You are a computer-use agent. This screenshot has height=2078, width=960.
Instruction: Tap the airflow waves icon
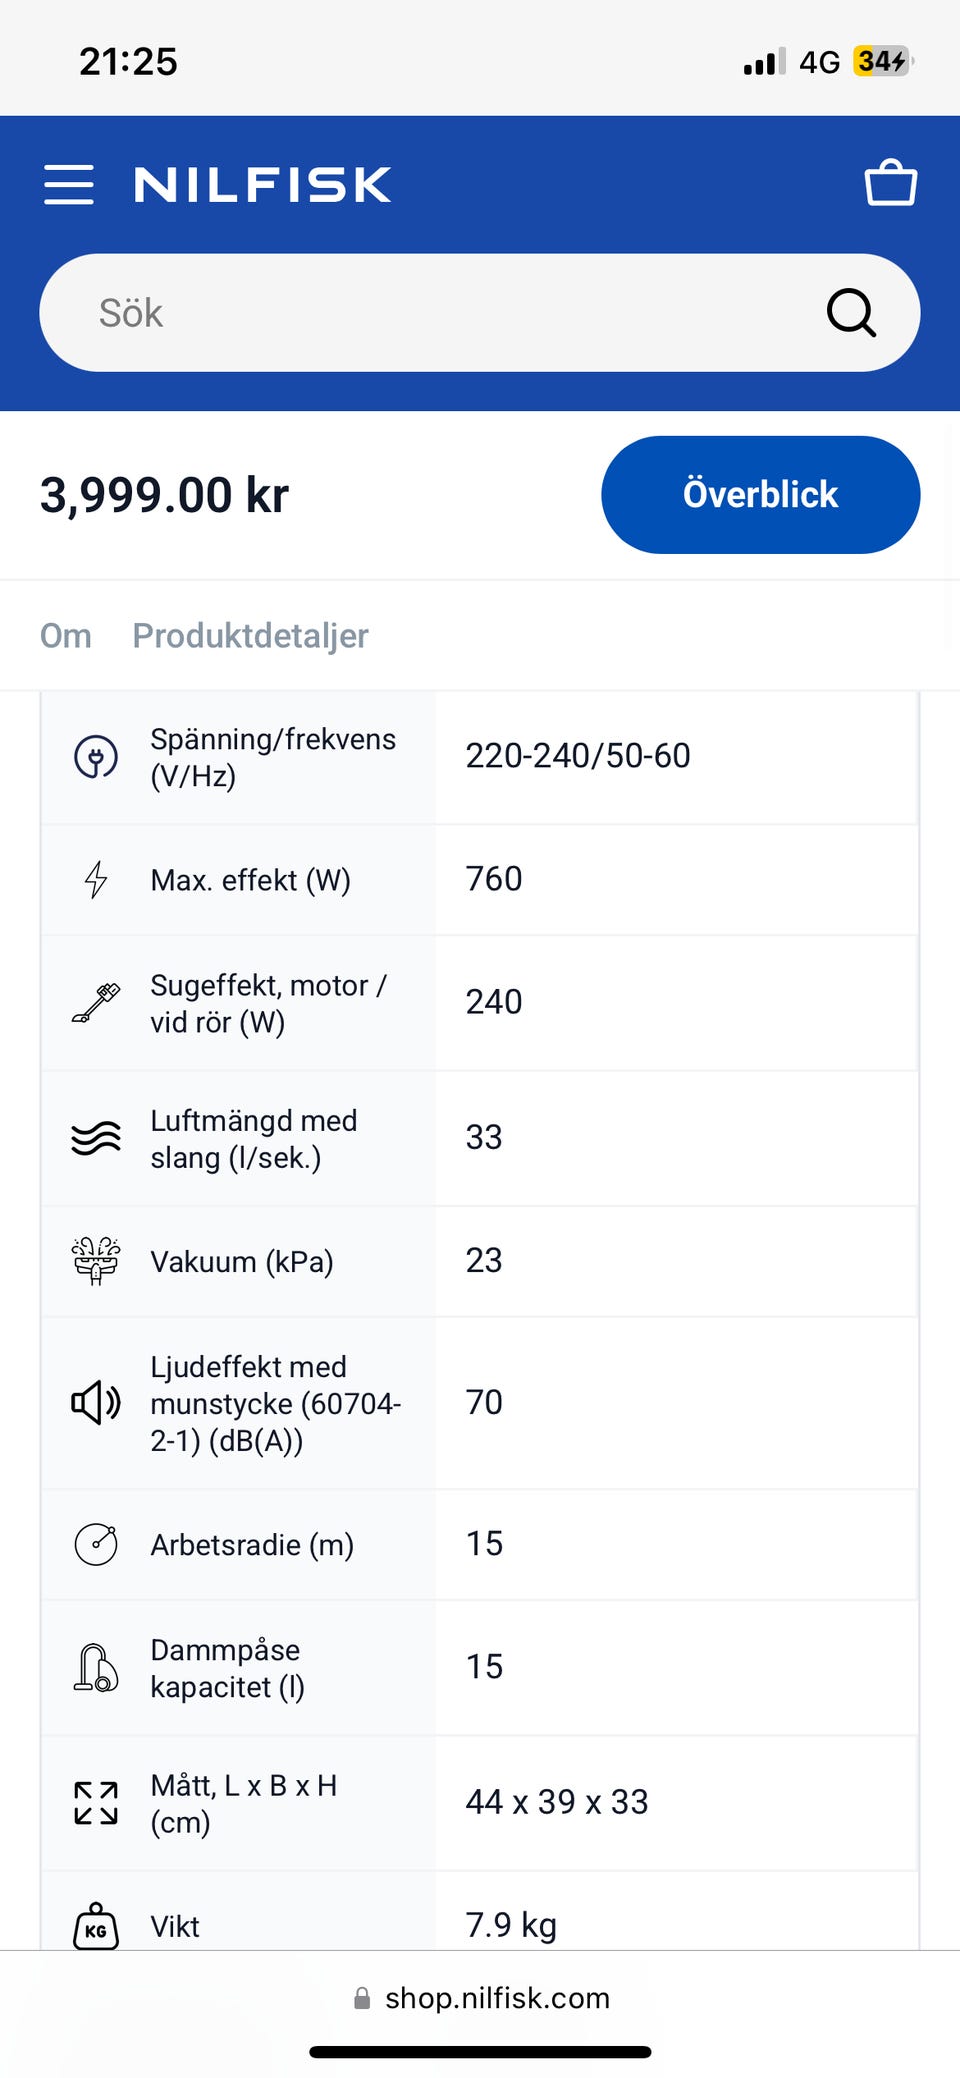coord(96,1138)
